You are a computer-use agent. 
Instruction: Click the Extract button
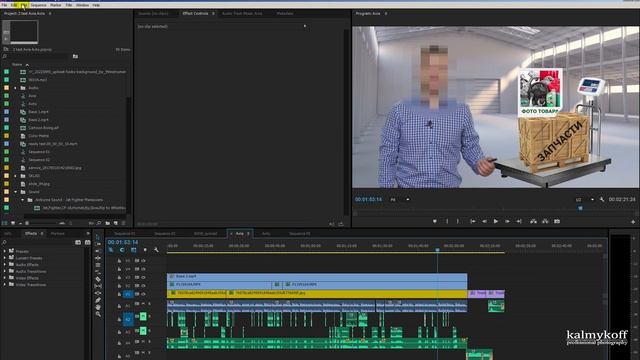[x=545, y=221]
